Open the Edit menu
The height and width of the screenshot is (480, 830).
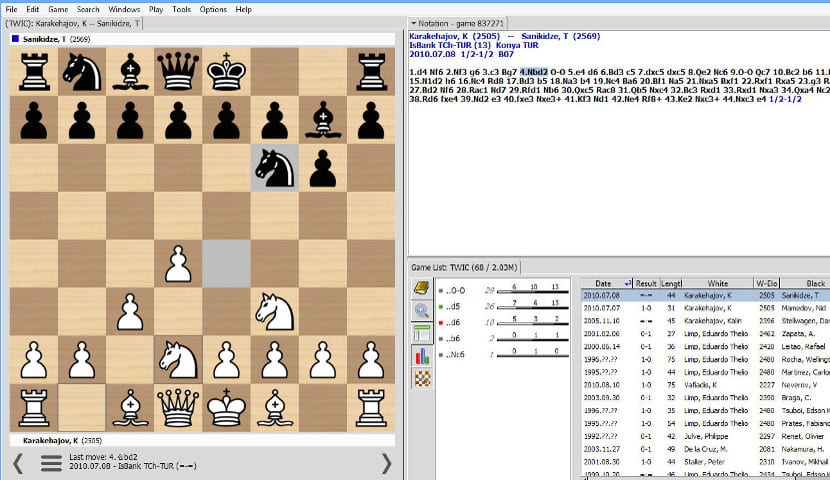(32, 10)
